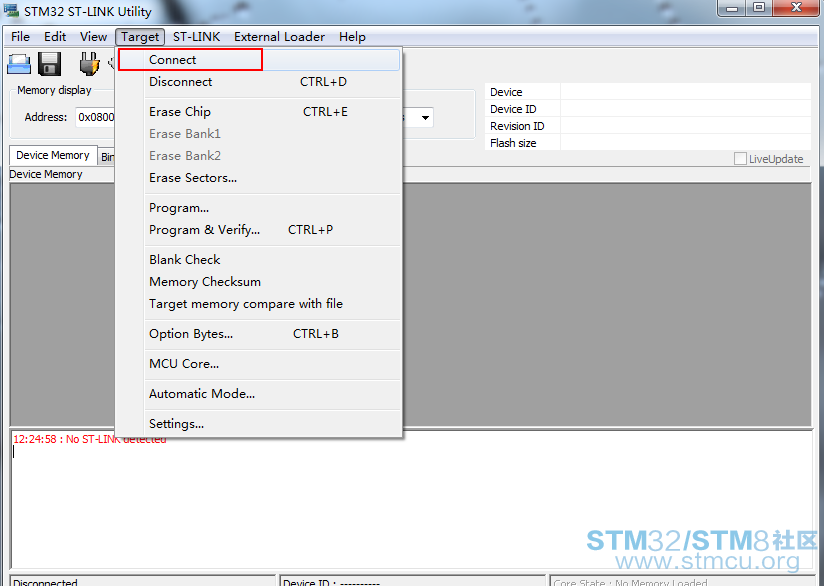Select Memory Checksum menu entry
Image resolution: width=824 pixels, height=586 pixels.
(259, 282)
